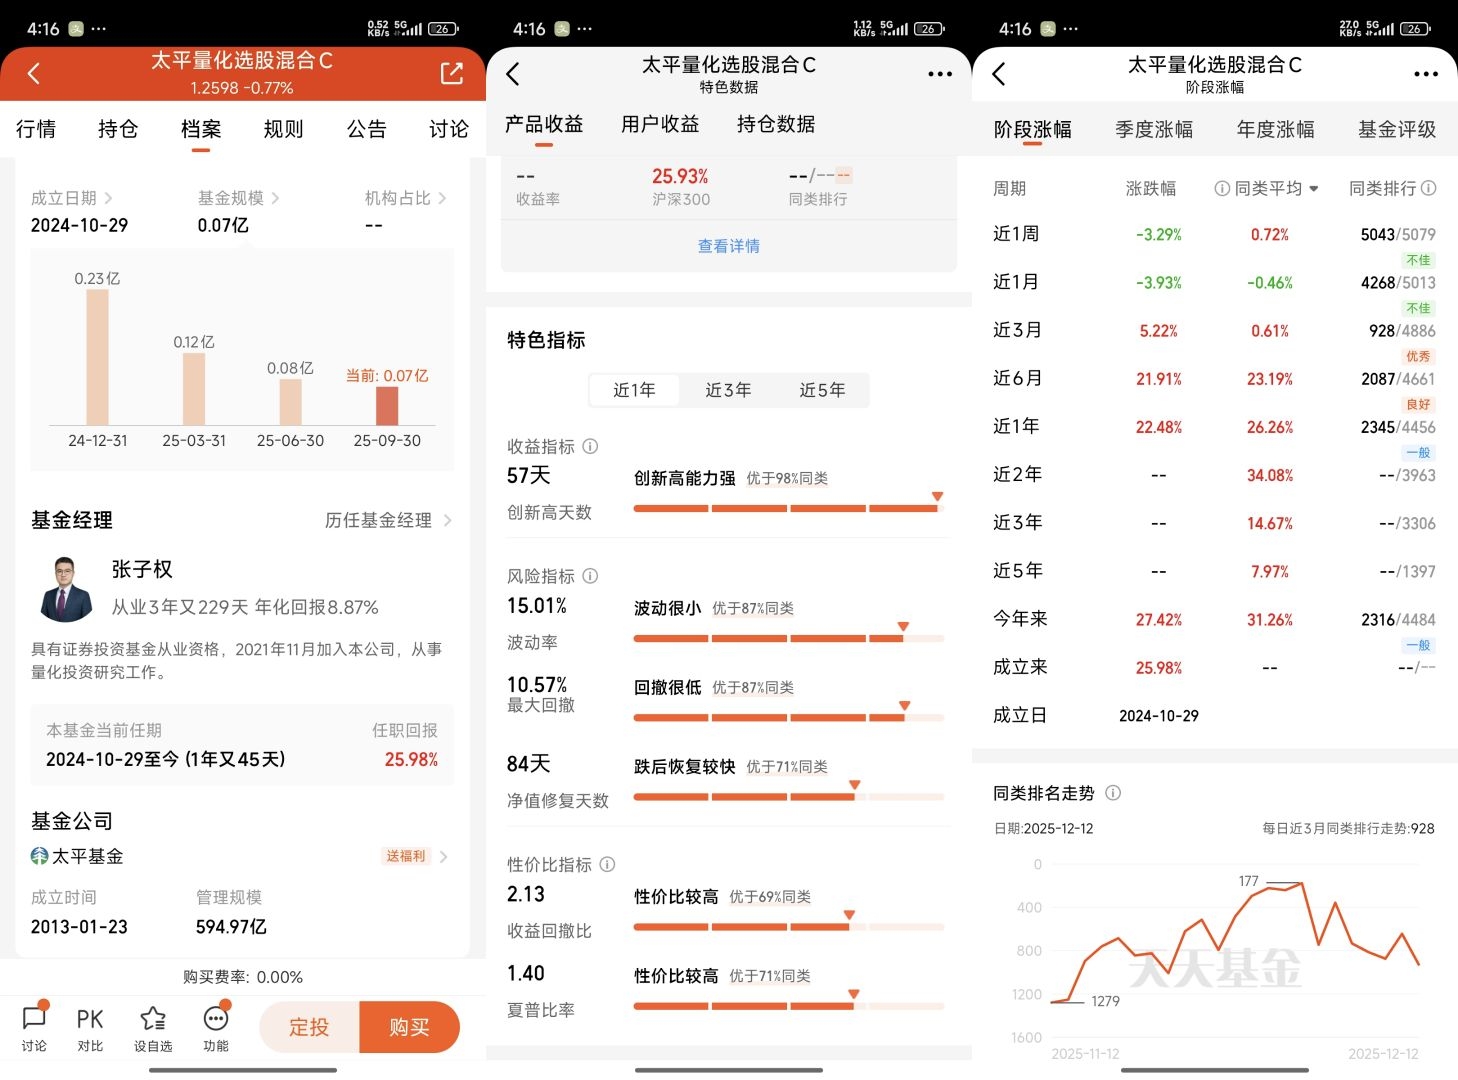The height and width of the screenshot is (1080, 1458).
Task: Switch to 公告 tab
Action: [366, 129]
